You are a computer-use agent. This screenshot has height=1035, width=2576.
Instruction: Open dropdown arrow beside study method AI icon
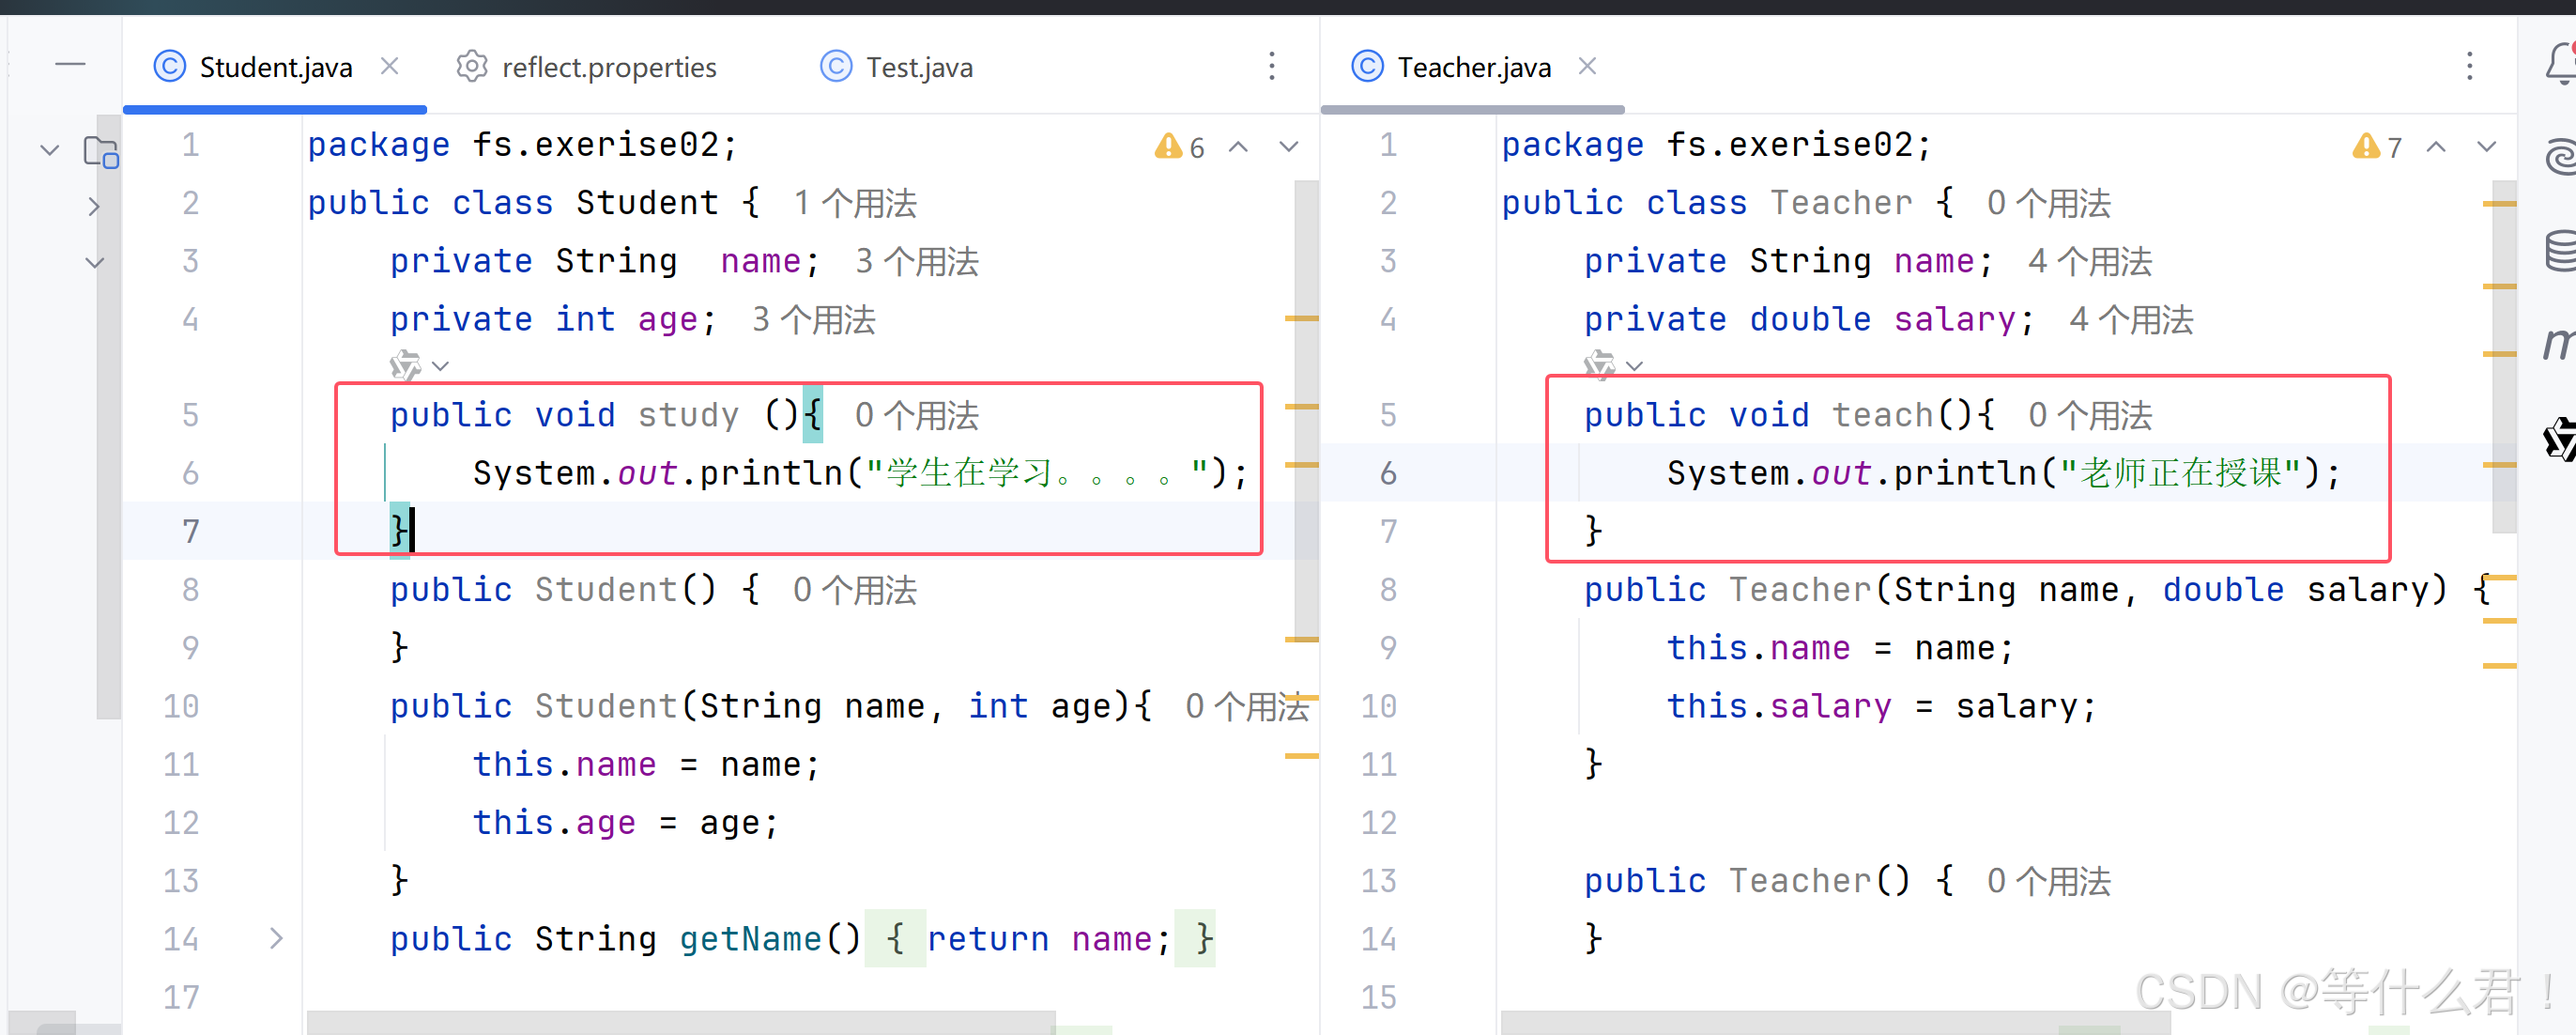441,366
